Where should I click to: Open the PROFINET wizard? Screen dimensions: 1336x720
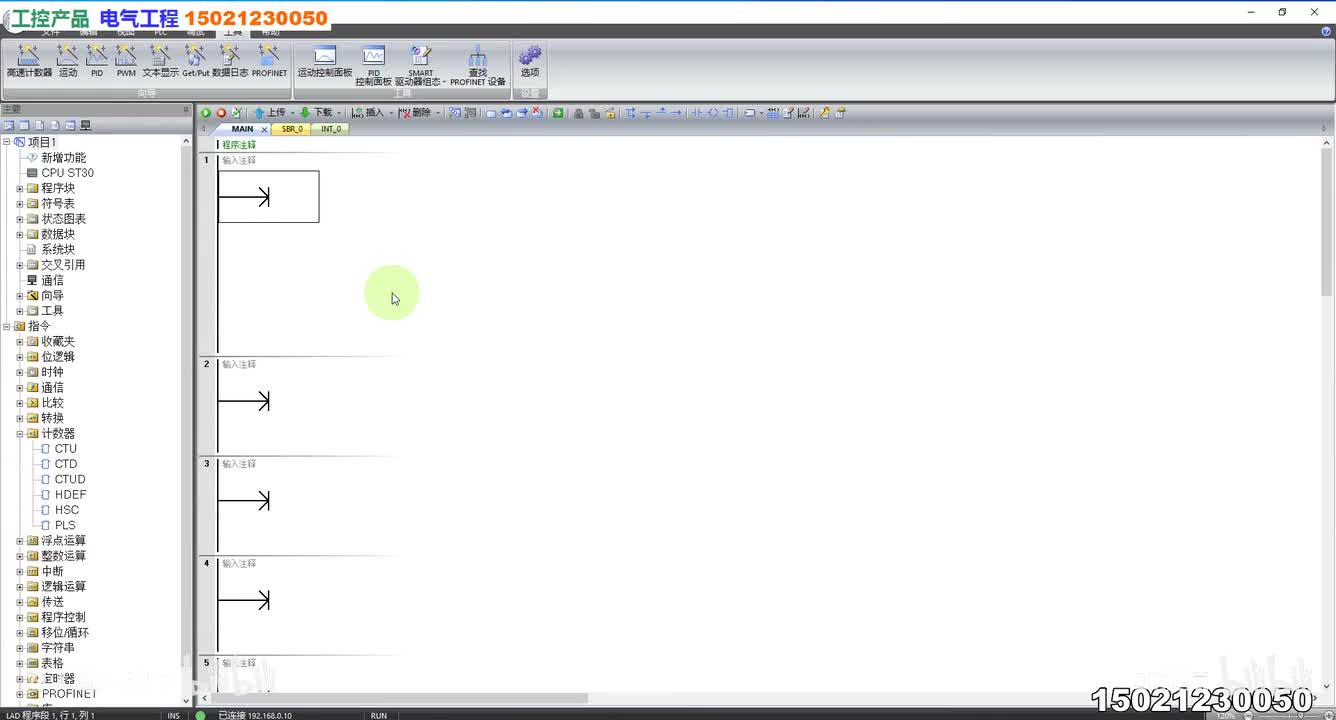click(269, 61)
